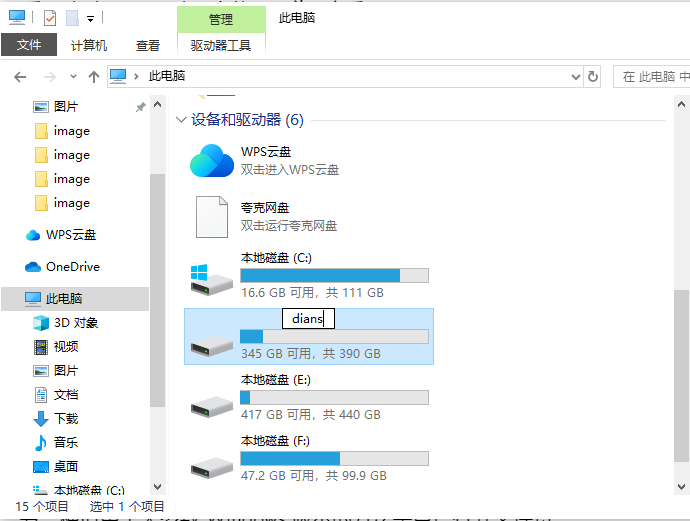Click the 设备和驱动器 (6) group header

[x=247, y=120]
